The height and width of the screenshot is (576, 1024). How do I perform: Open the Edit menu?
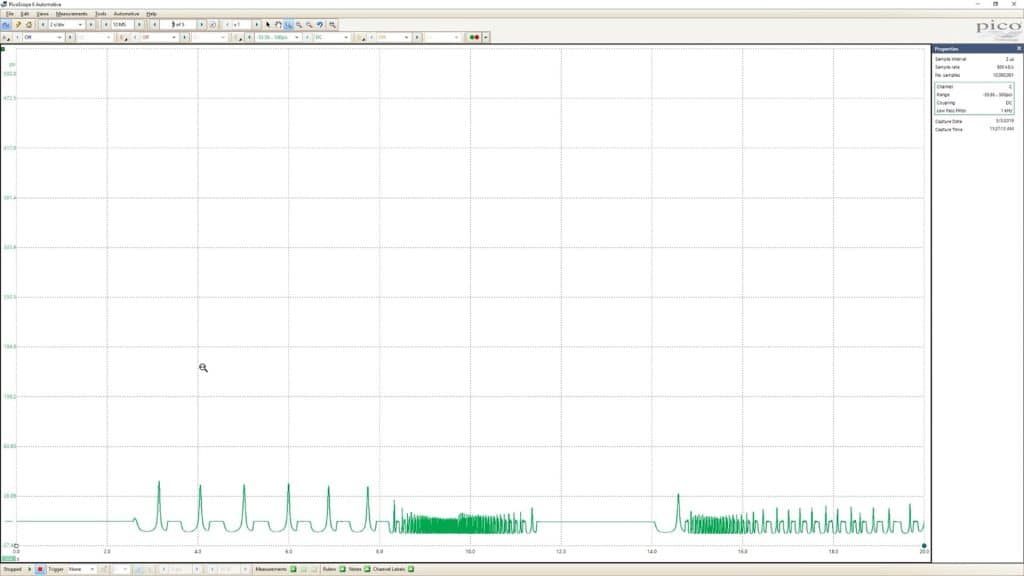tap(25, 14)
